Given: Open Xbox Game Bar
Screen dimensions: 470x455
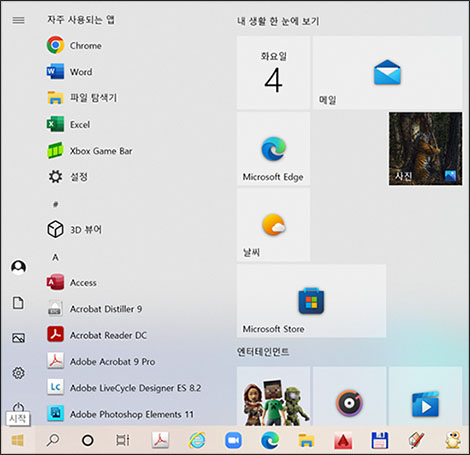Looking at the screenshot, I should (x=89, y=151).
